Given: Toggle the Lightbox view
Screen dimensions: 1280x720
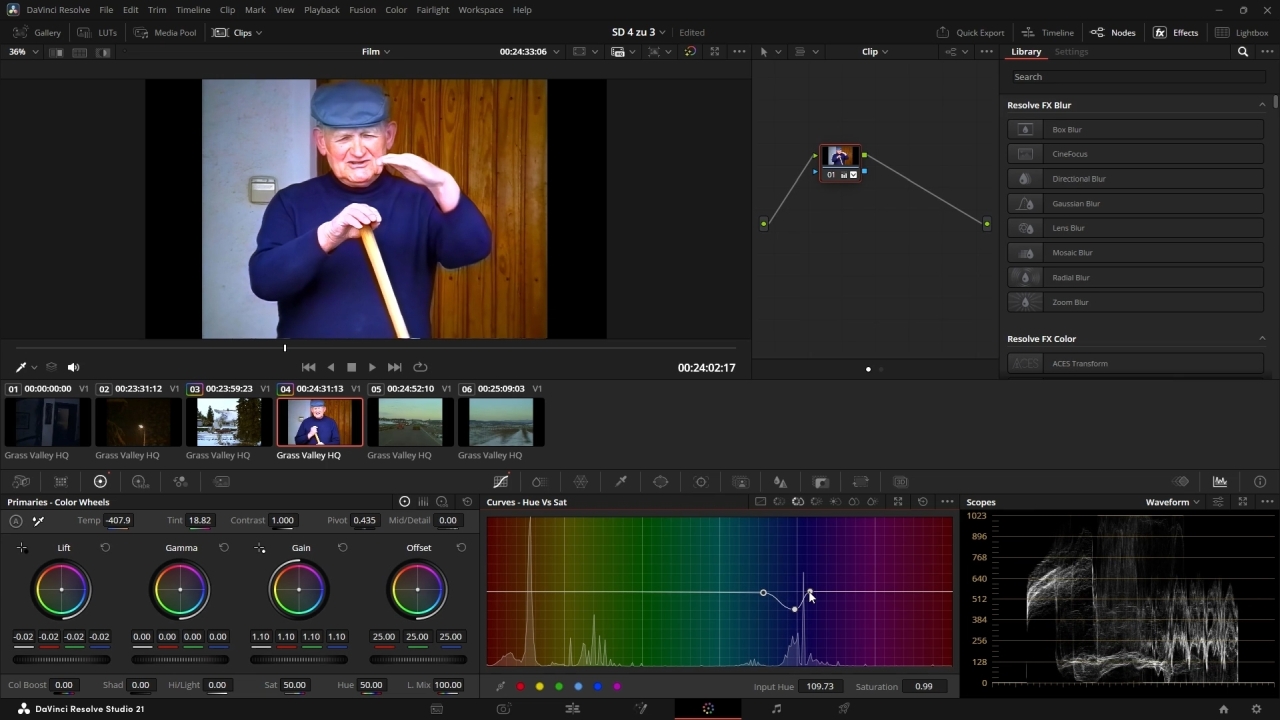Looking at the screenshot, I should point(1241,32).
